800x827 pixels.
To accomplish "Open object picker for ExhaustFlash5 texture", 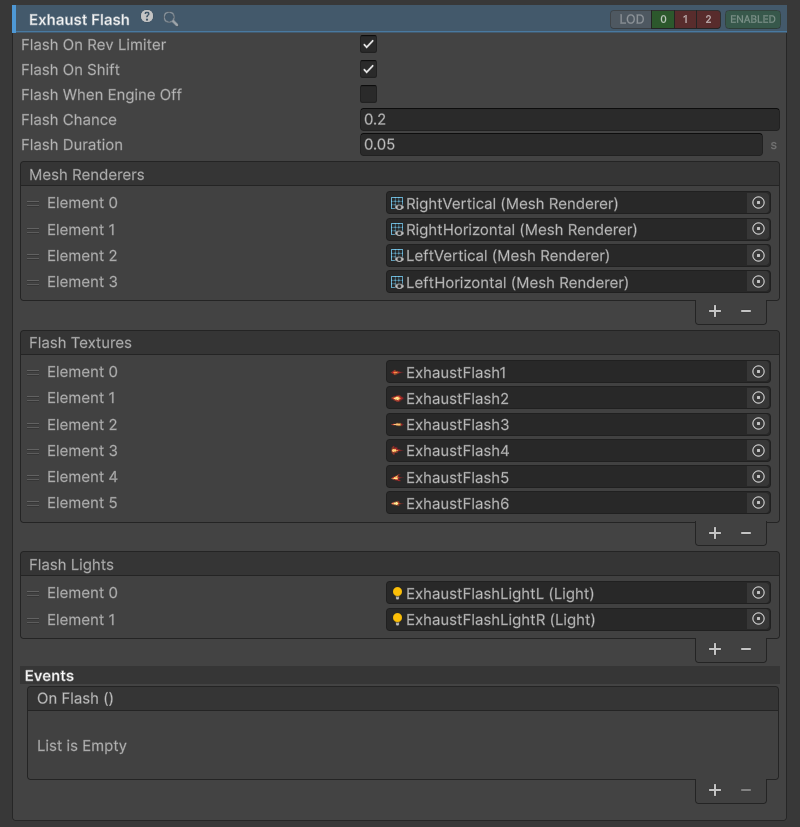I will coord(758,477).
